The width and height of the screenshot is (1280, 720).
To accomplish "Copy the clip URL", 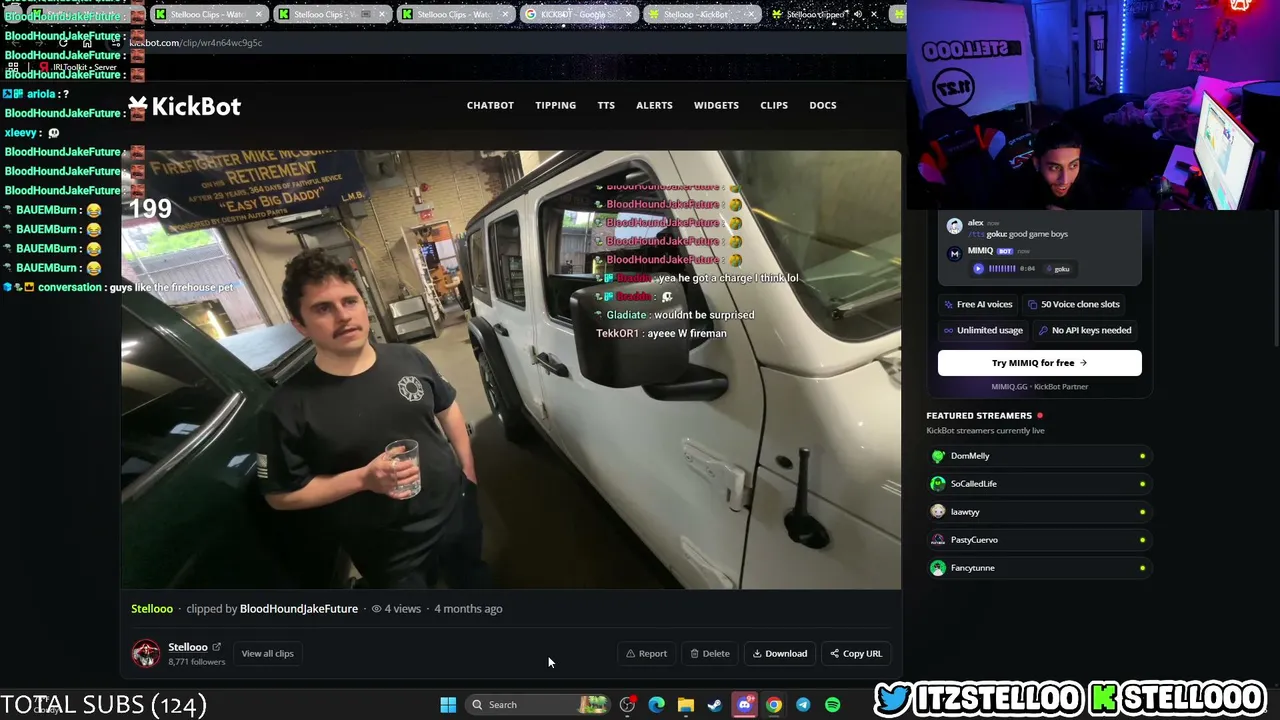I will click(856, 654).
